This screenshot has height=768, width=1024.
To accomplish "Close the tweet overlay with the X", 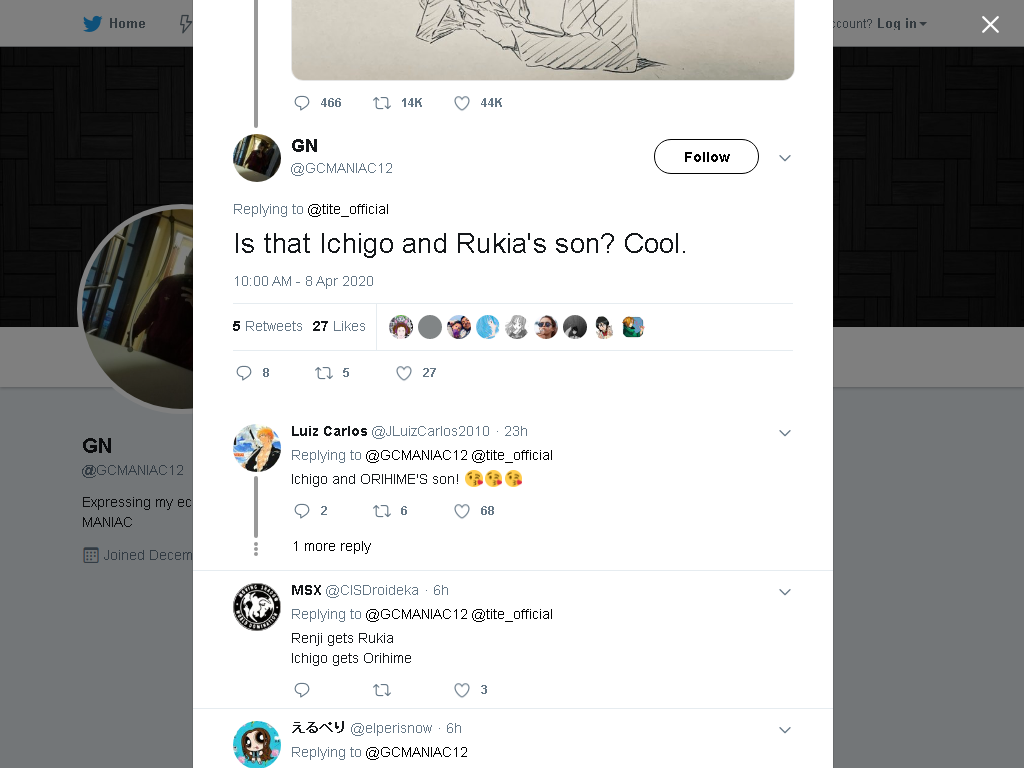I will click(990, 24).
